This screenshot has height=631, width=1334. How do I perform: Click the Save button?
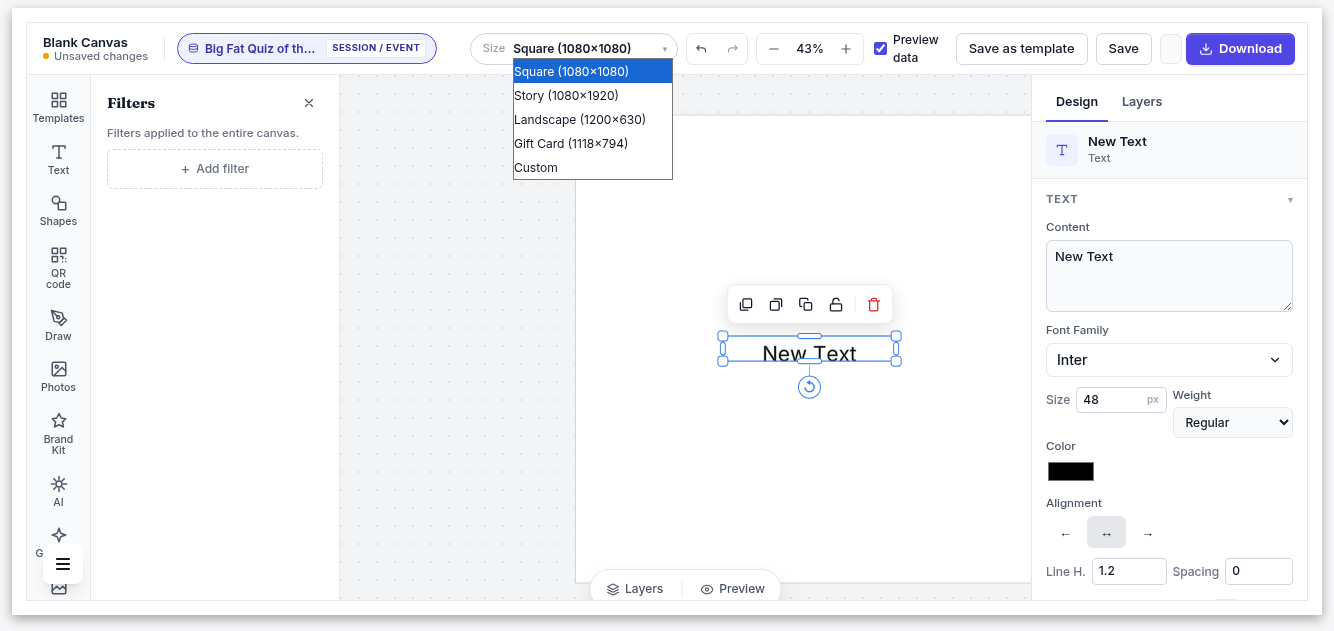pyautogui.click(x=1123, y=49)
